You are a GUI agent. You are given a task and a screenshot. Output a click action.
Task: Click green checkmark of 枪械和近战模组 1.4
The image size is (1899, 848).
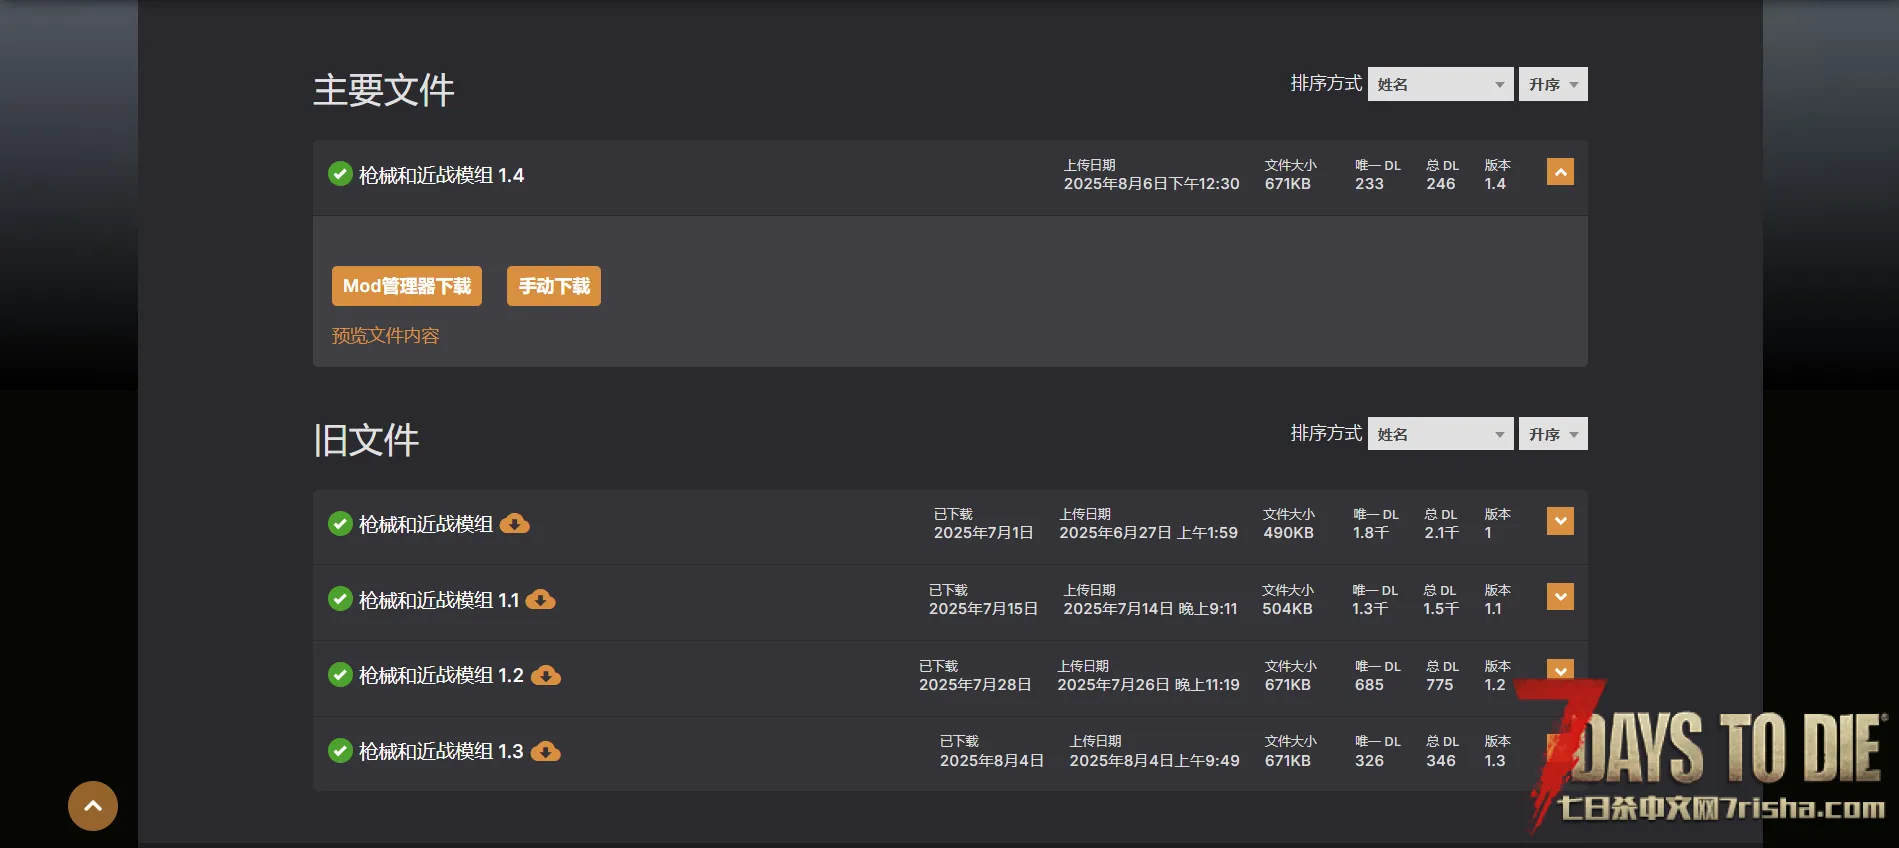[340, 174]
